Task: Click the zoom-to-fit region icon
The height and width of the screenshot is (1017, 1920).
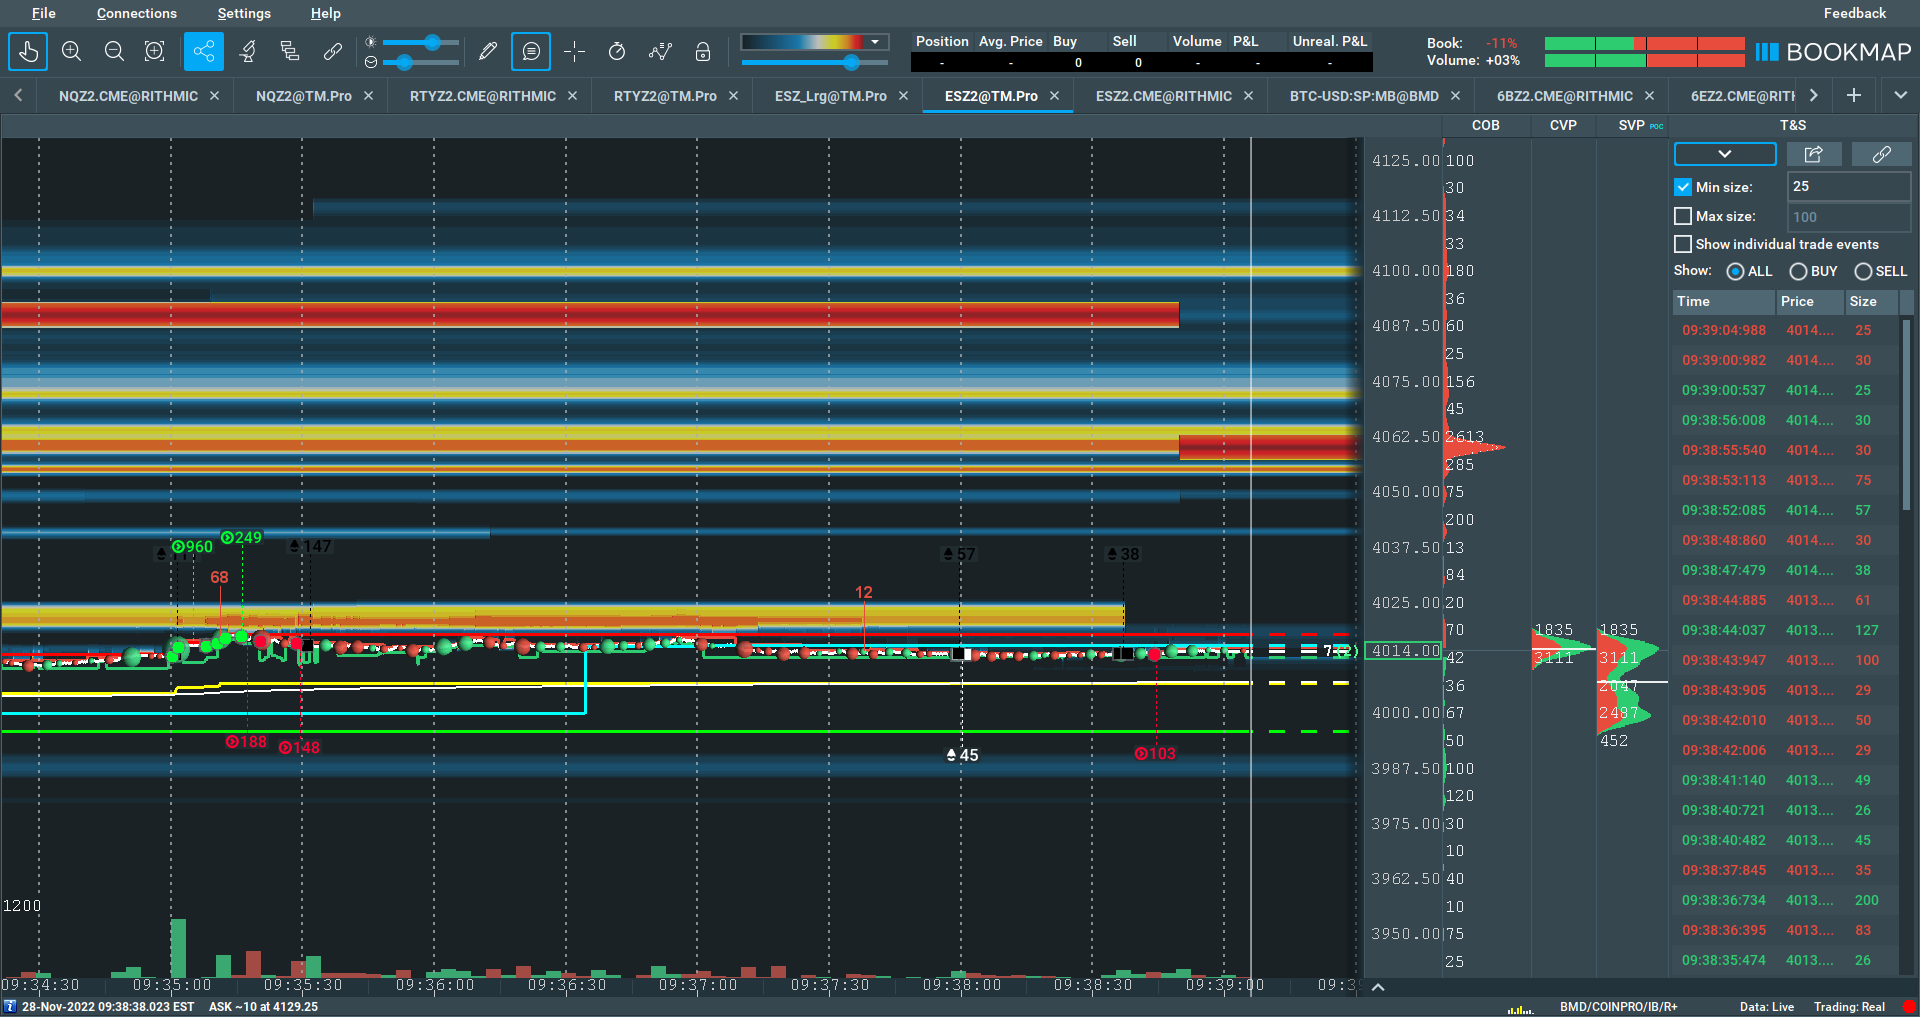Action: pos(155,51)
